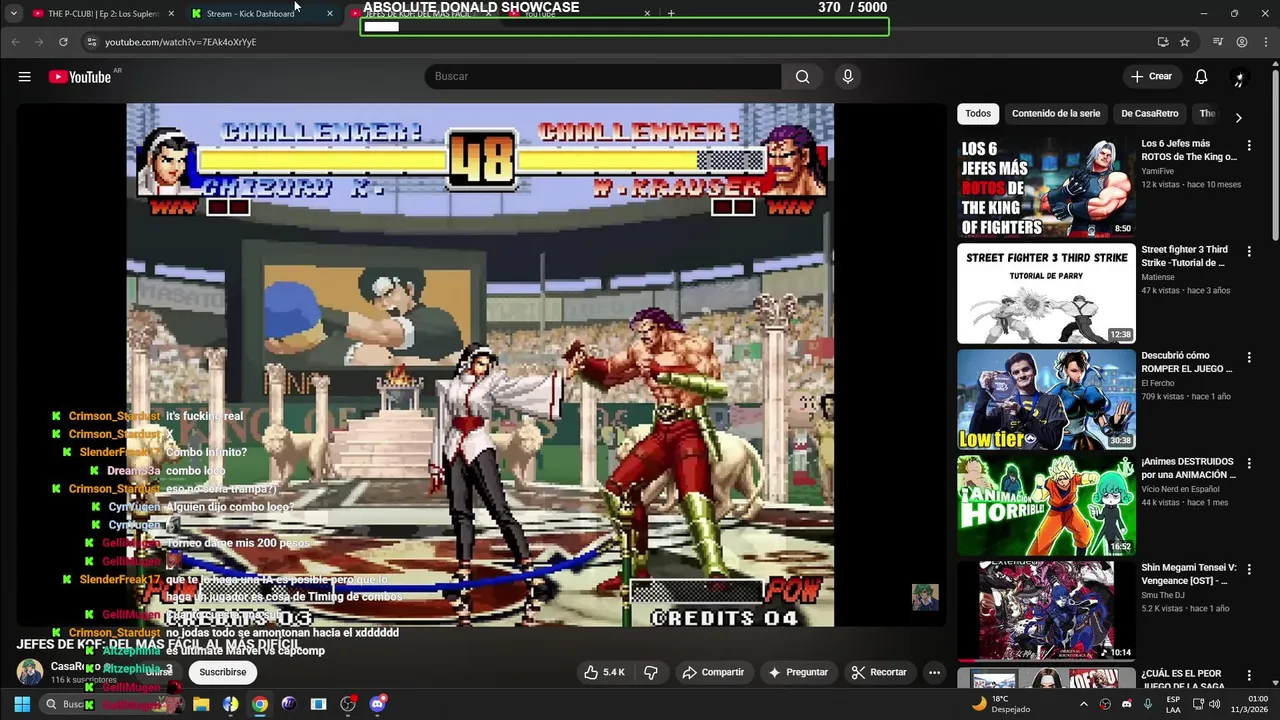View site information icon in address bar
The height and width of the screenshot is (720, 1280).
click(x=92, y=42)
